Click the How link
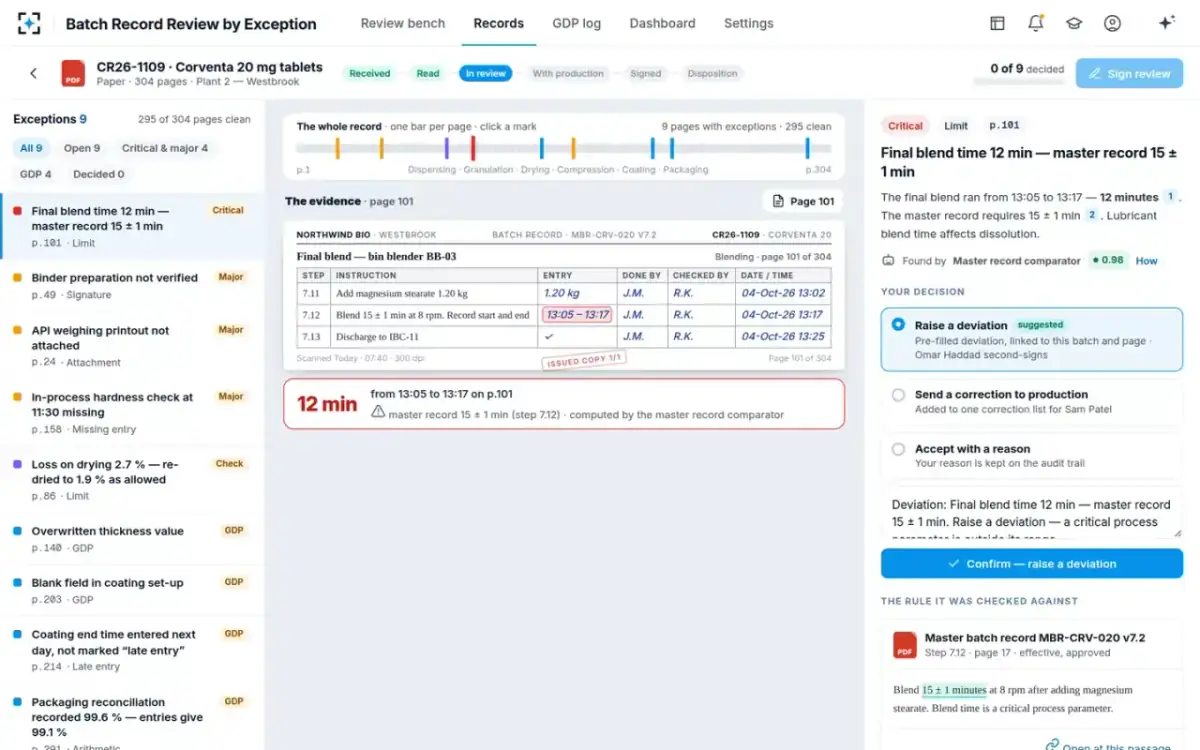 coord(1146,261)
